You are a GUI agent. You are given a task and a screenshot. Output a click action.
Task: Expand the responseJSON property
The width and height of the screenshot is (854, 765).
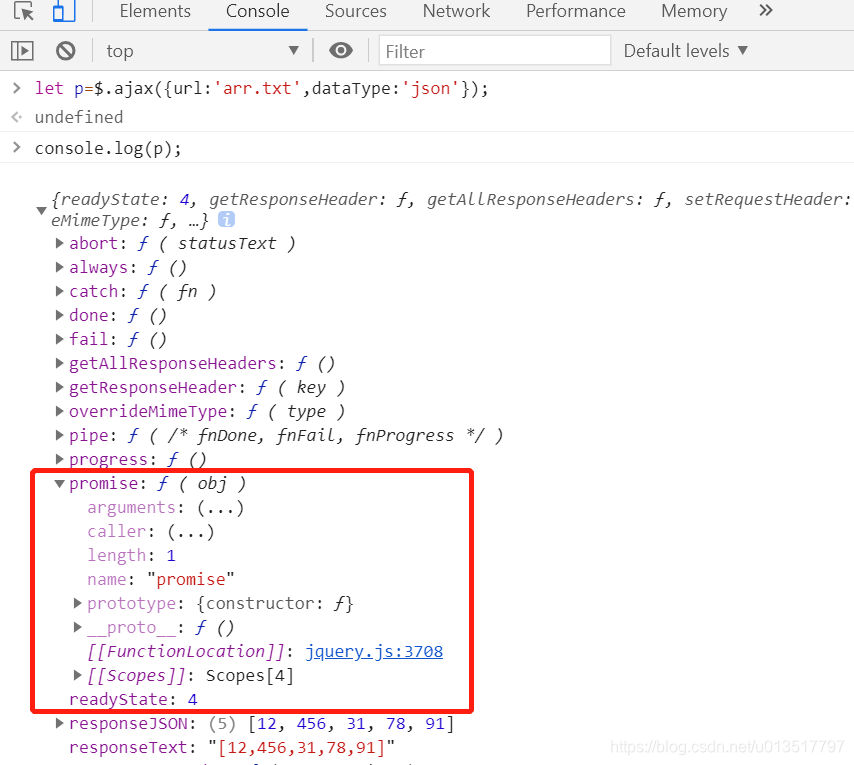click(x=59, y=723)
